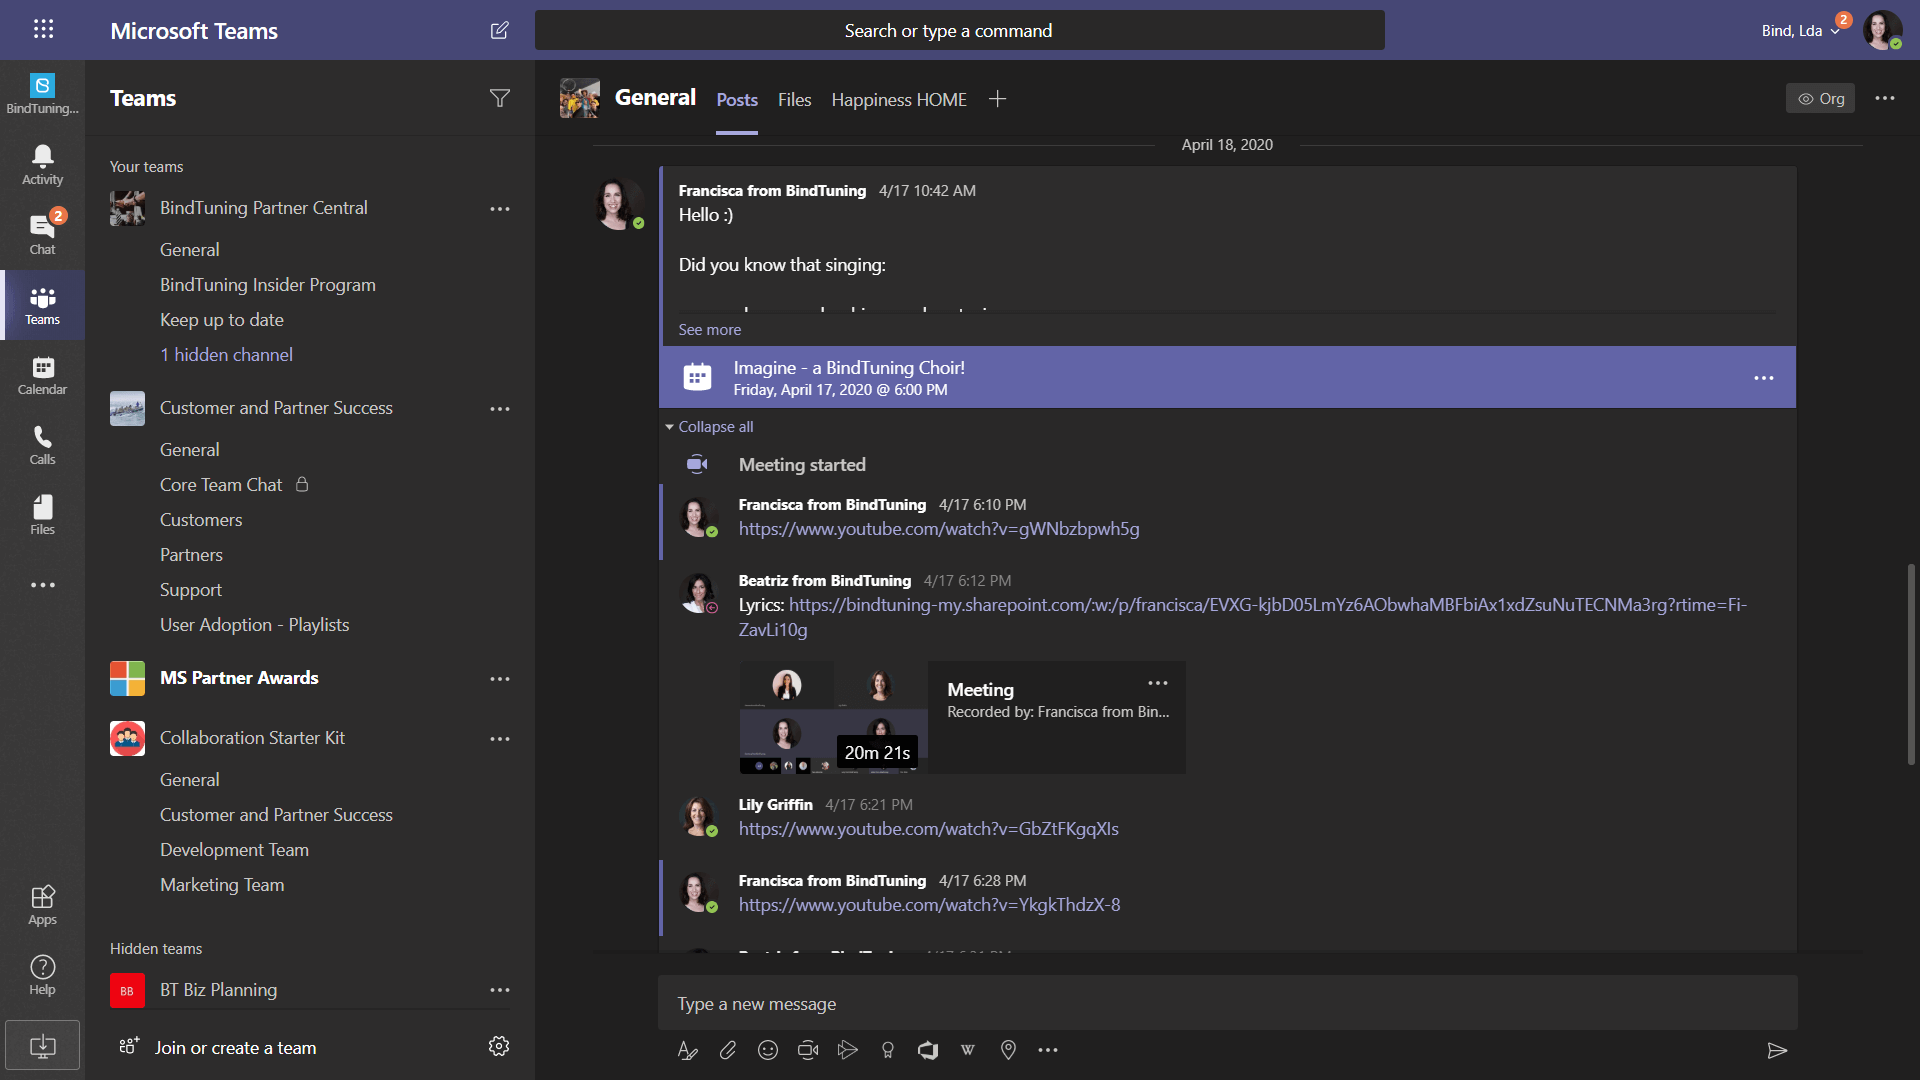
Task: Open Files in the left rail
Action: click(42, 515)
